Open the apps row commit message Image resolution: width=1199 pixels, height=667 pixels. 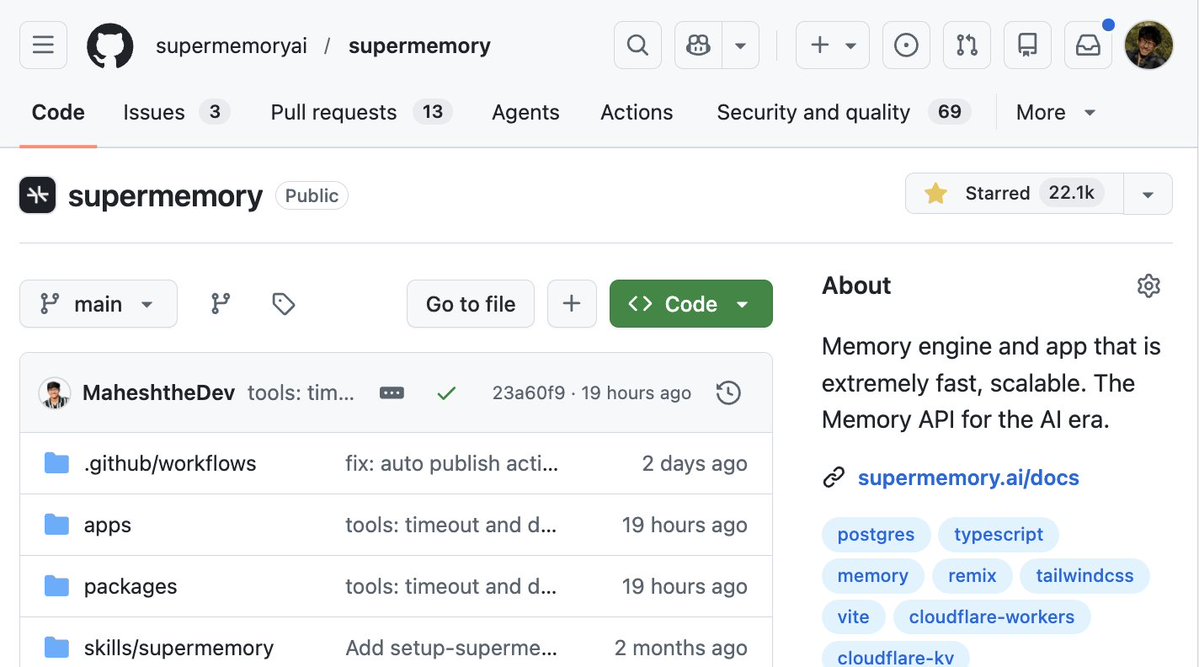(450, 525)
